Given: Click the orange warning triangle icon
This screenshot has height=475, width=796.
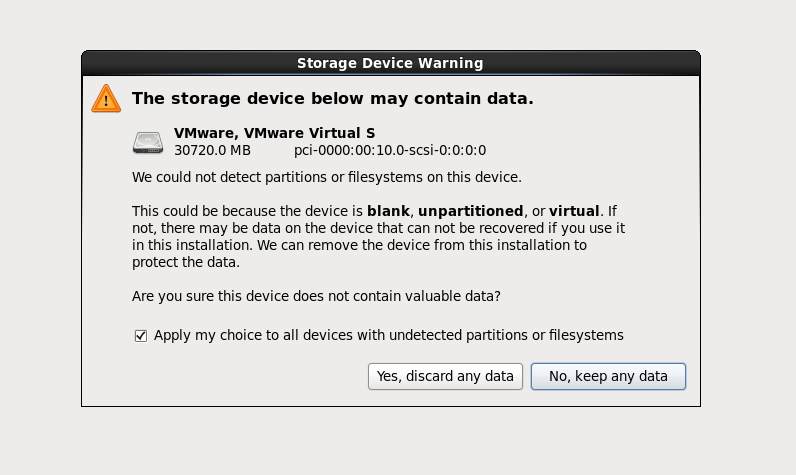Looking at the screenshot, I should (x=105, y=98).
